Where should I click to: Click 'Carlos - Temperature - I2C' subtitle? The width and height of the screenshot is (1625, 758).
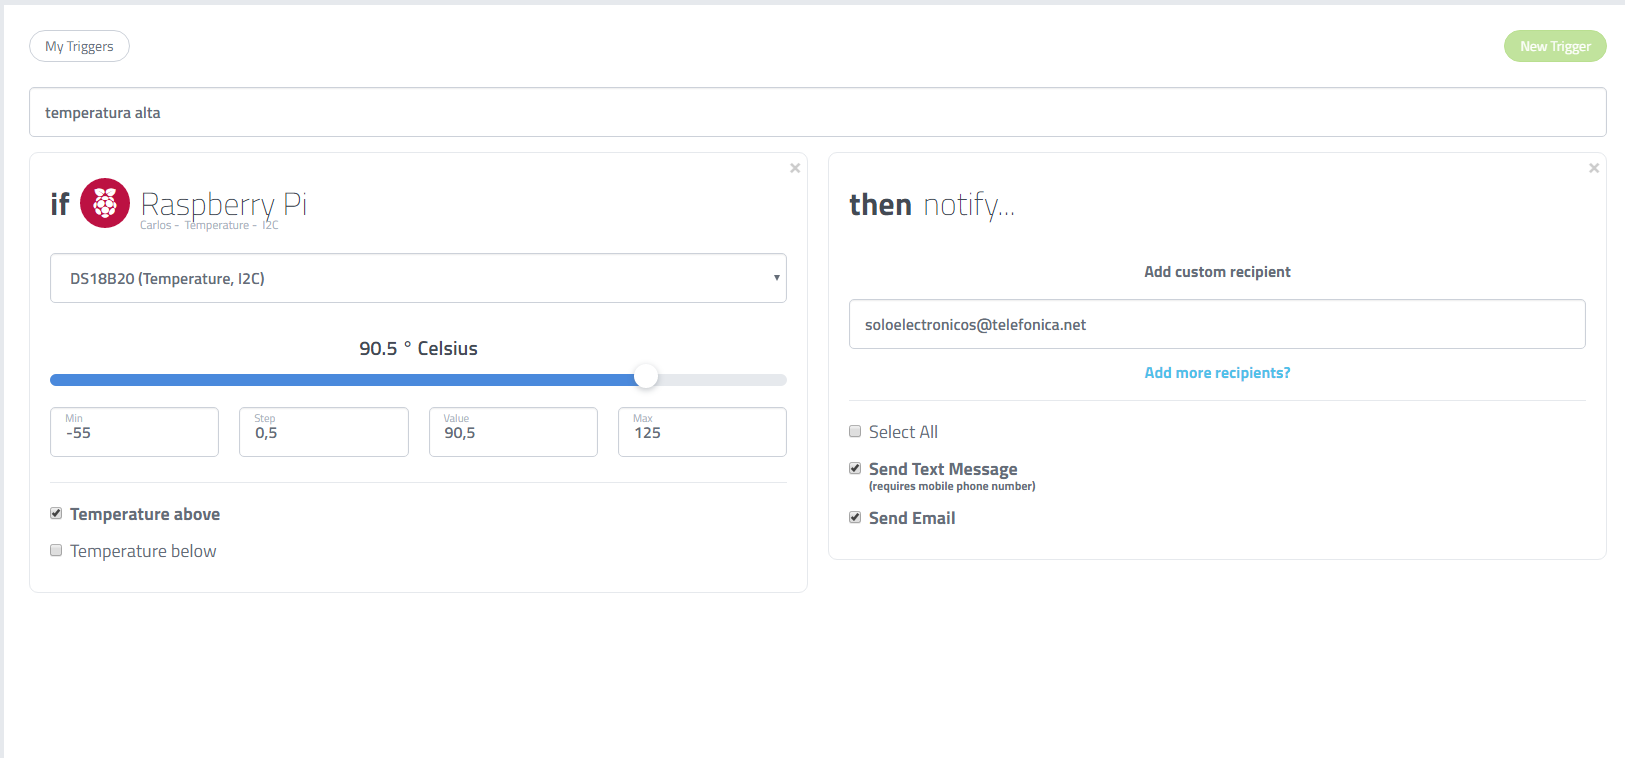coord(209,226)
